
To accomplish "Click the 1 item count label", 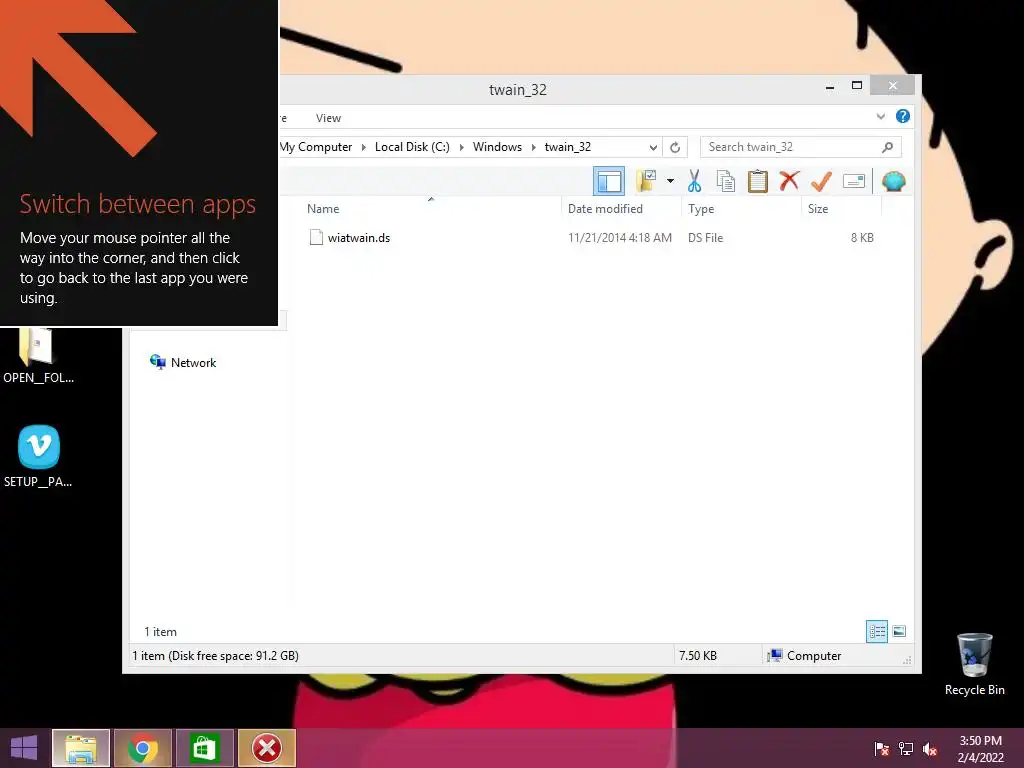I will [x=160, y=632].
